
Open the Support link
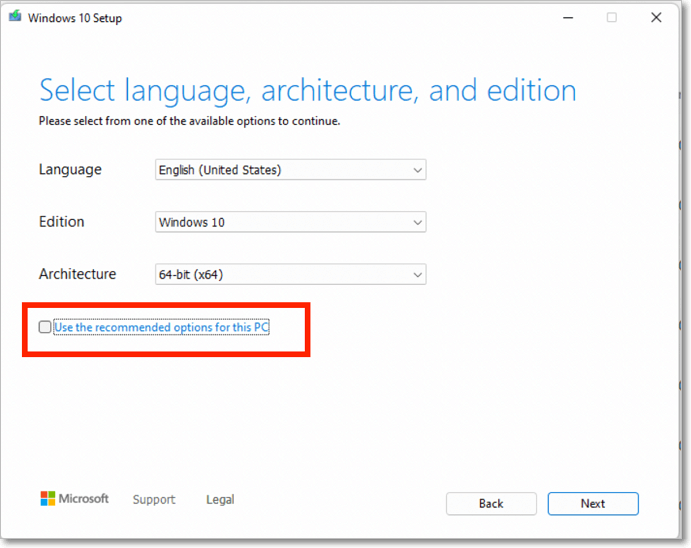pos(154,500)
